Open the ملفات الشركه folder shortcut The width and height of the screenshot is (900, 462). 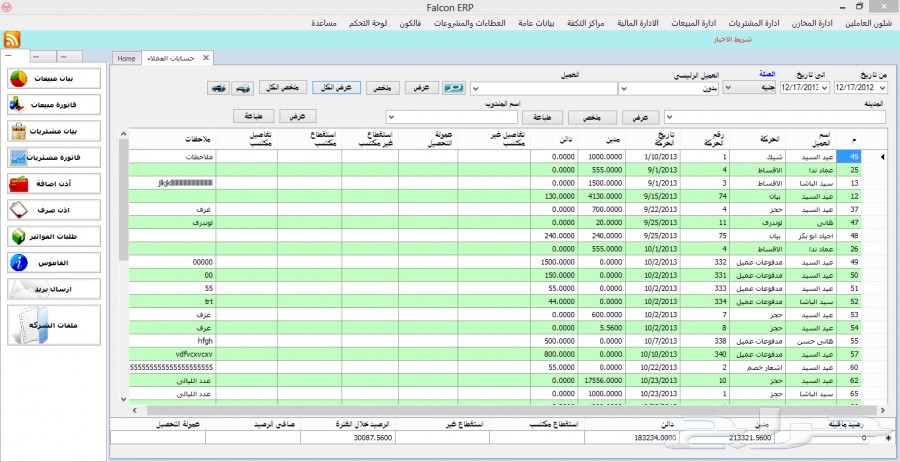[x=54, y=325]
